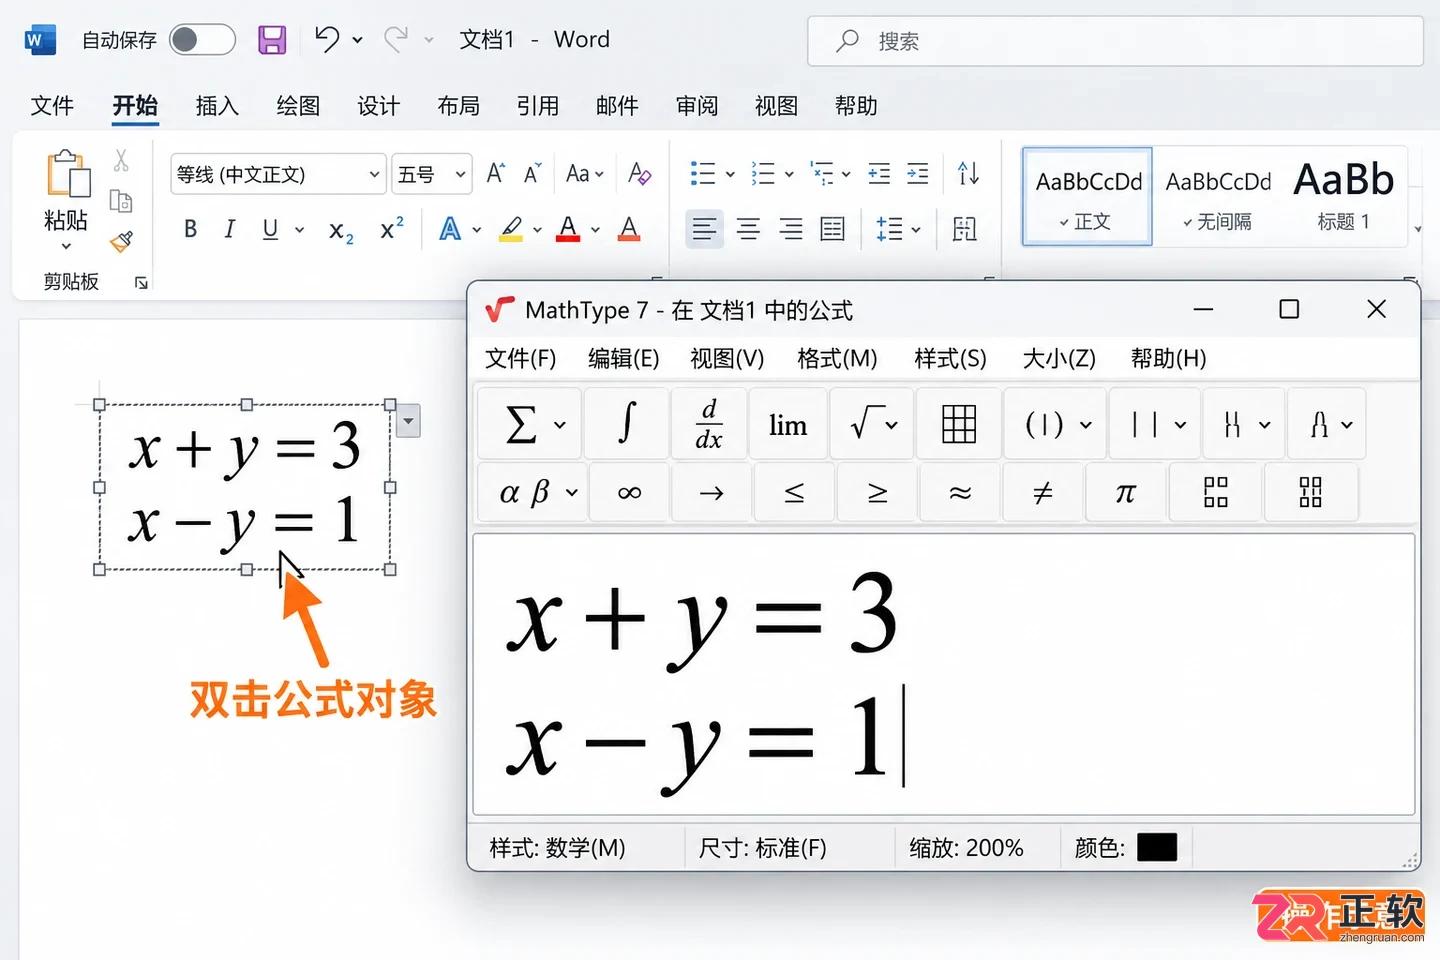
Task: Click the purple Save disk icon
Action: click(272, 40)
